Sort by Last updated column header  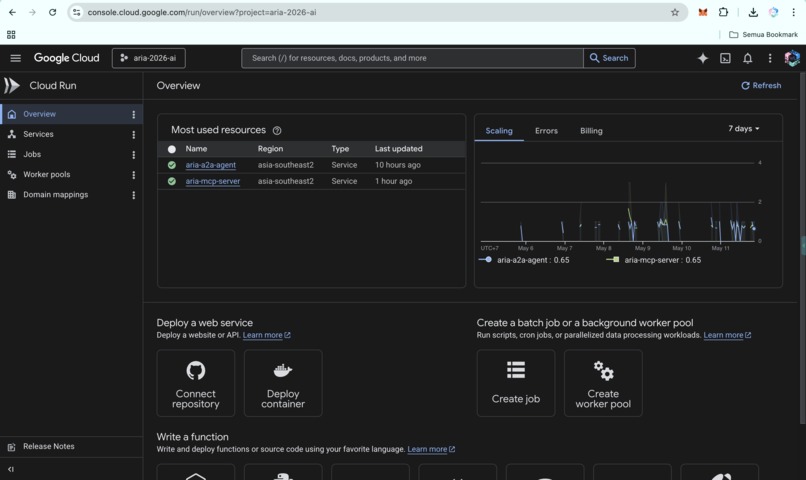pos(398,149)
